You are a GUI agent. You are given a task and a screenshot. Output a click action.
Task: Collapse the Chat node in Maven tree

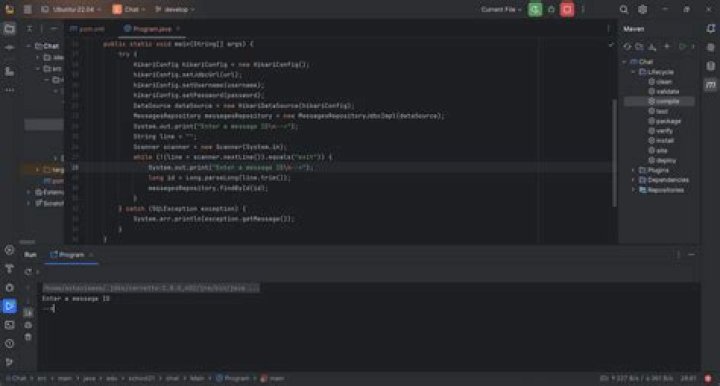(x=624, y=62)
